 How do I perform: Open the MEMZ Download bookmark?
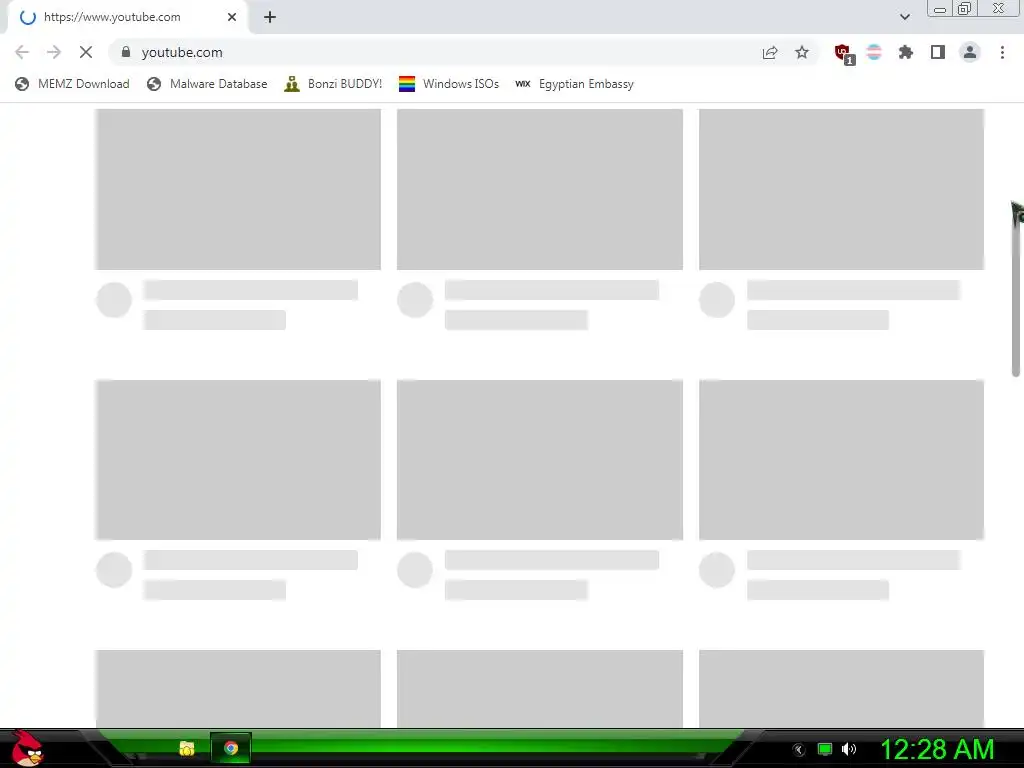click(72, 84)
